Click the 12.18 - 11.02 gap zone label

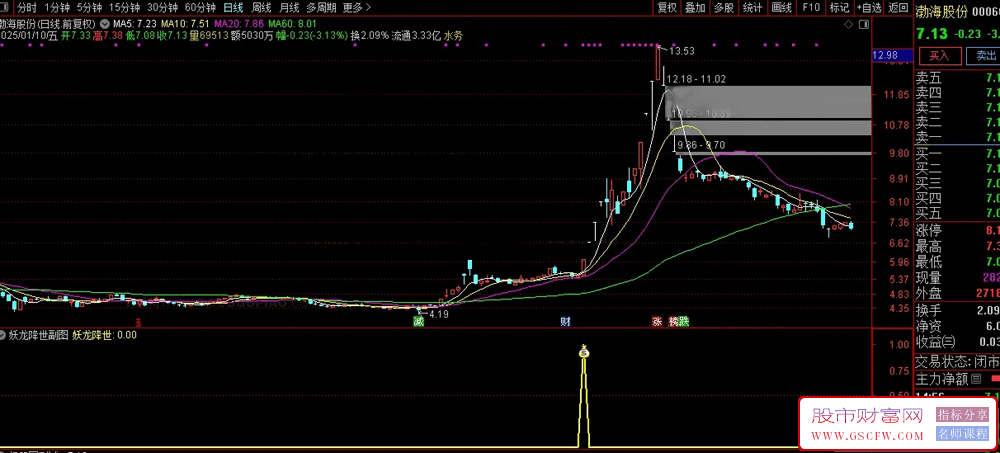[696, 79]
